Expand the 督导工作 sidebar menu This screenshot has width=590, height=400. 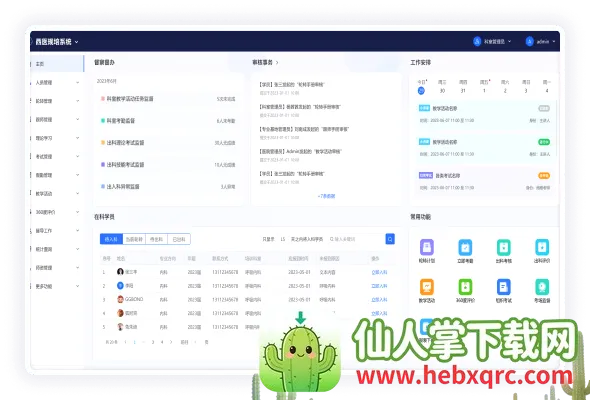point(57,230)
